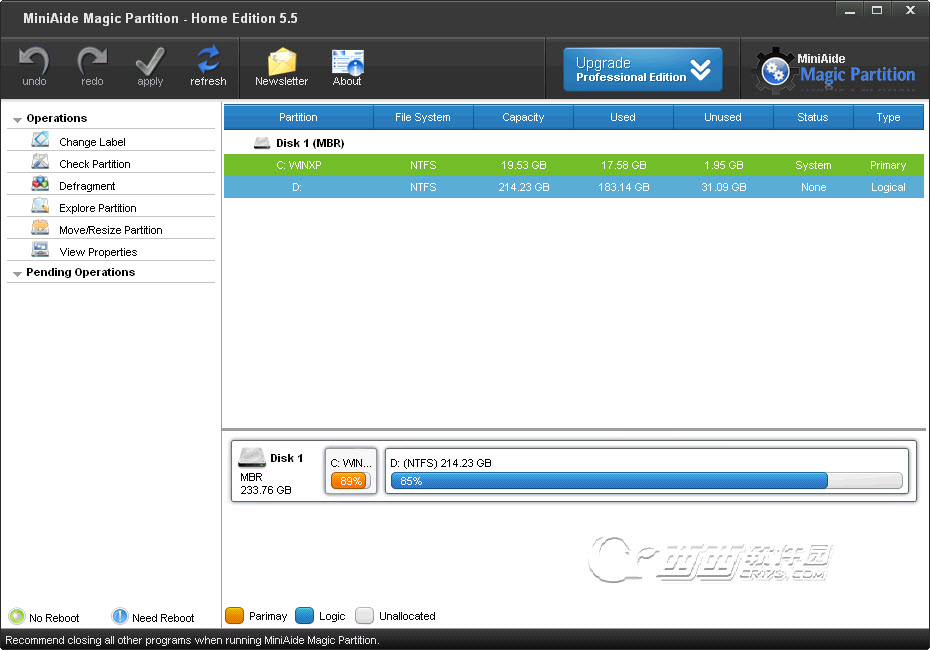
Task: Select the C: WIN... block in disk map
Action: tap(351, 471)
